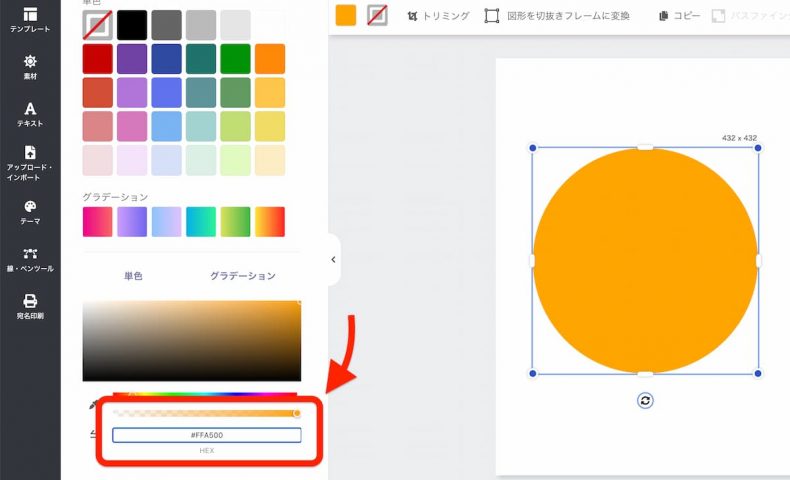Open the 素材 materials panel
Screen dimensions: 790x480
(30, 67)
